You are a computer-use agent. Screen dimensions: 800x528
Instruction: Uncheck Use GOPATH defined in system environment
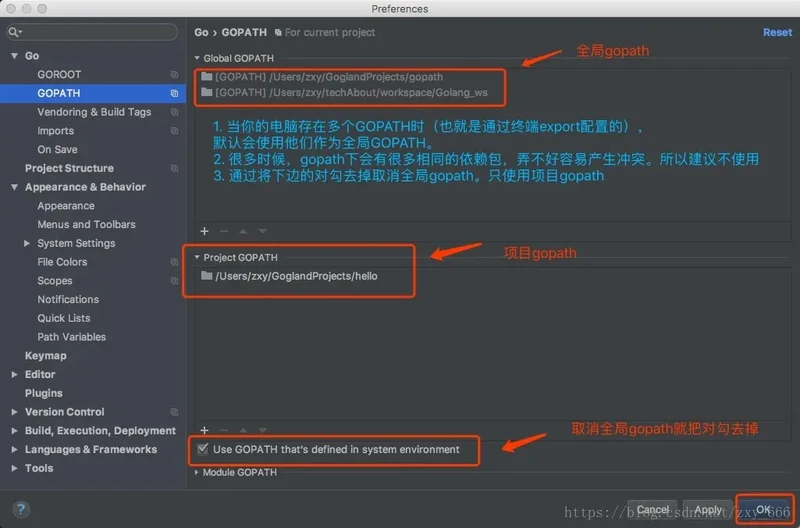(204, 450)
